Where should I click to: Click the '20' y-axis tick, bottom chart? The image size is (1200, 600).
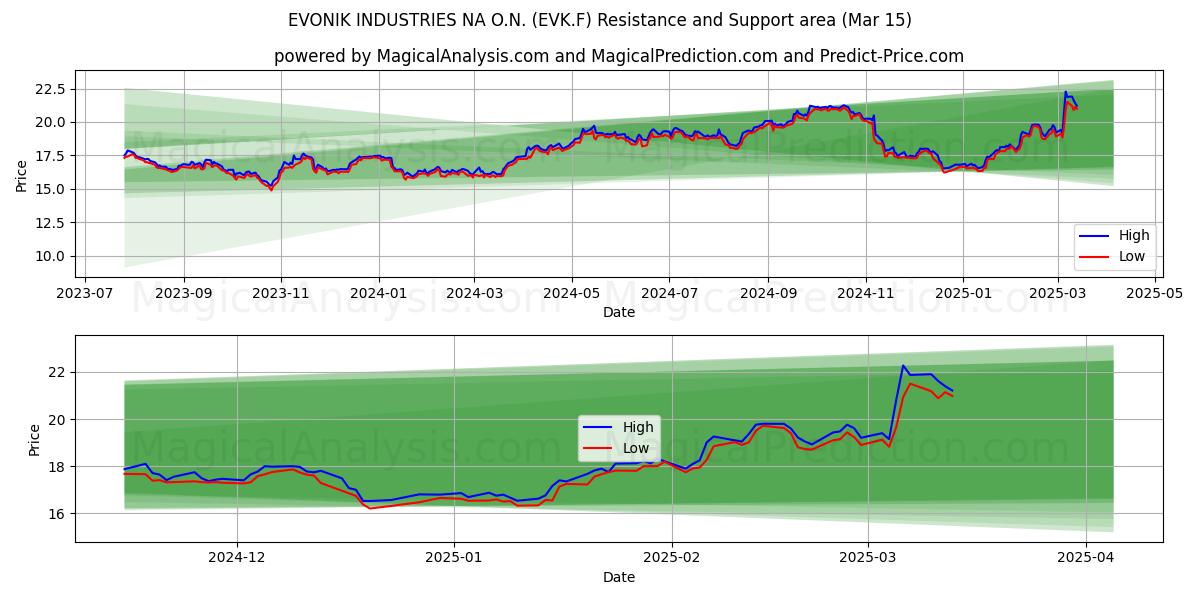point(59,419)
